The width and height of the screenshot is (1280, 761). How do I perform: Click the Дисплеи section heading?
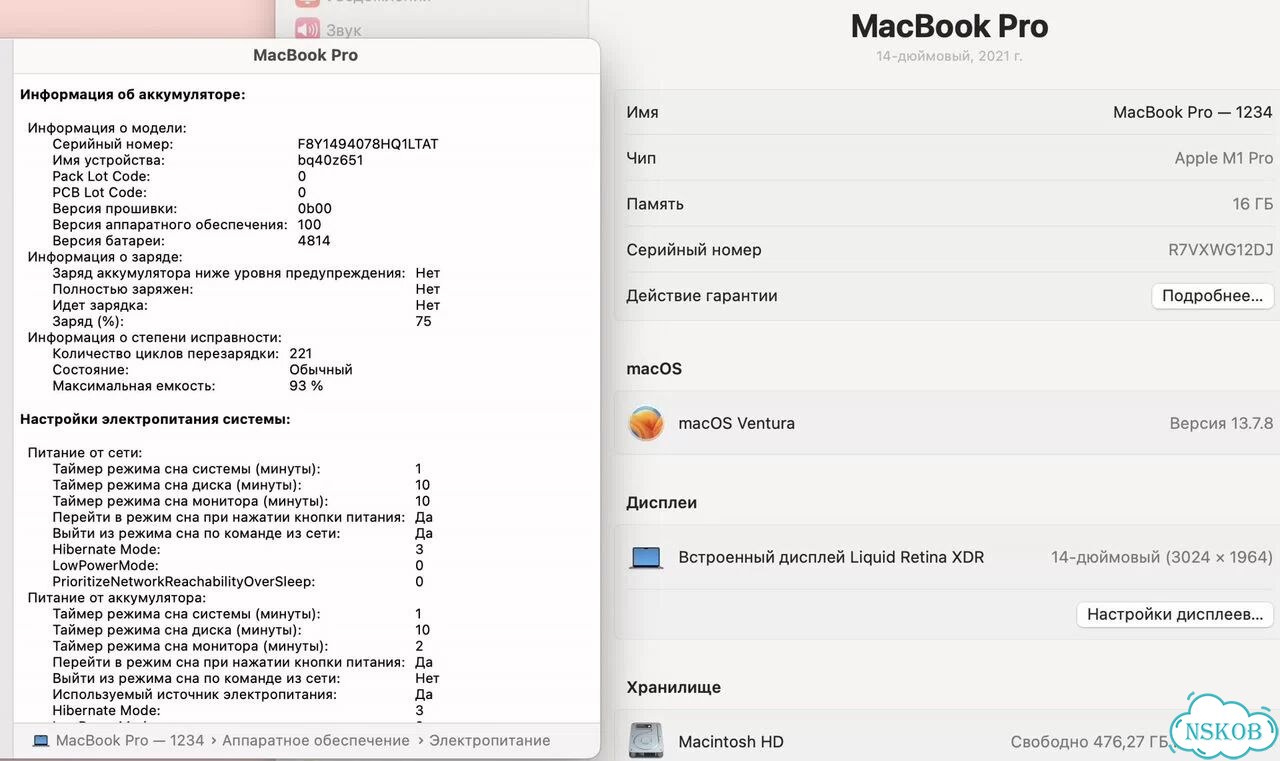click(x=662, y=503)
